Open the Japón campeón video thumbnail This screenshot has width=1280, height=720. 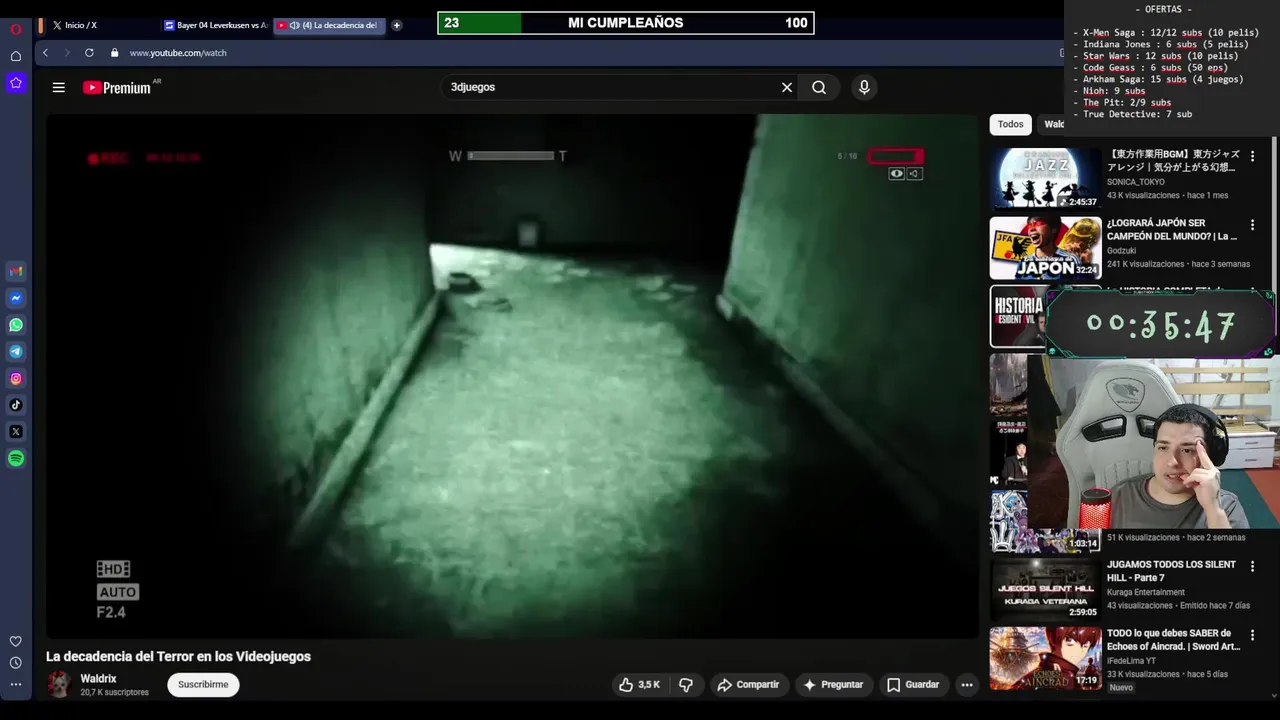[x=1045, y=248]
